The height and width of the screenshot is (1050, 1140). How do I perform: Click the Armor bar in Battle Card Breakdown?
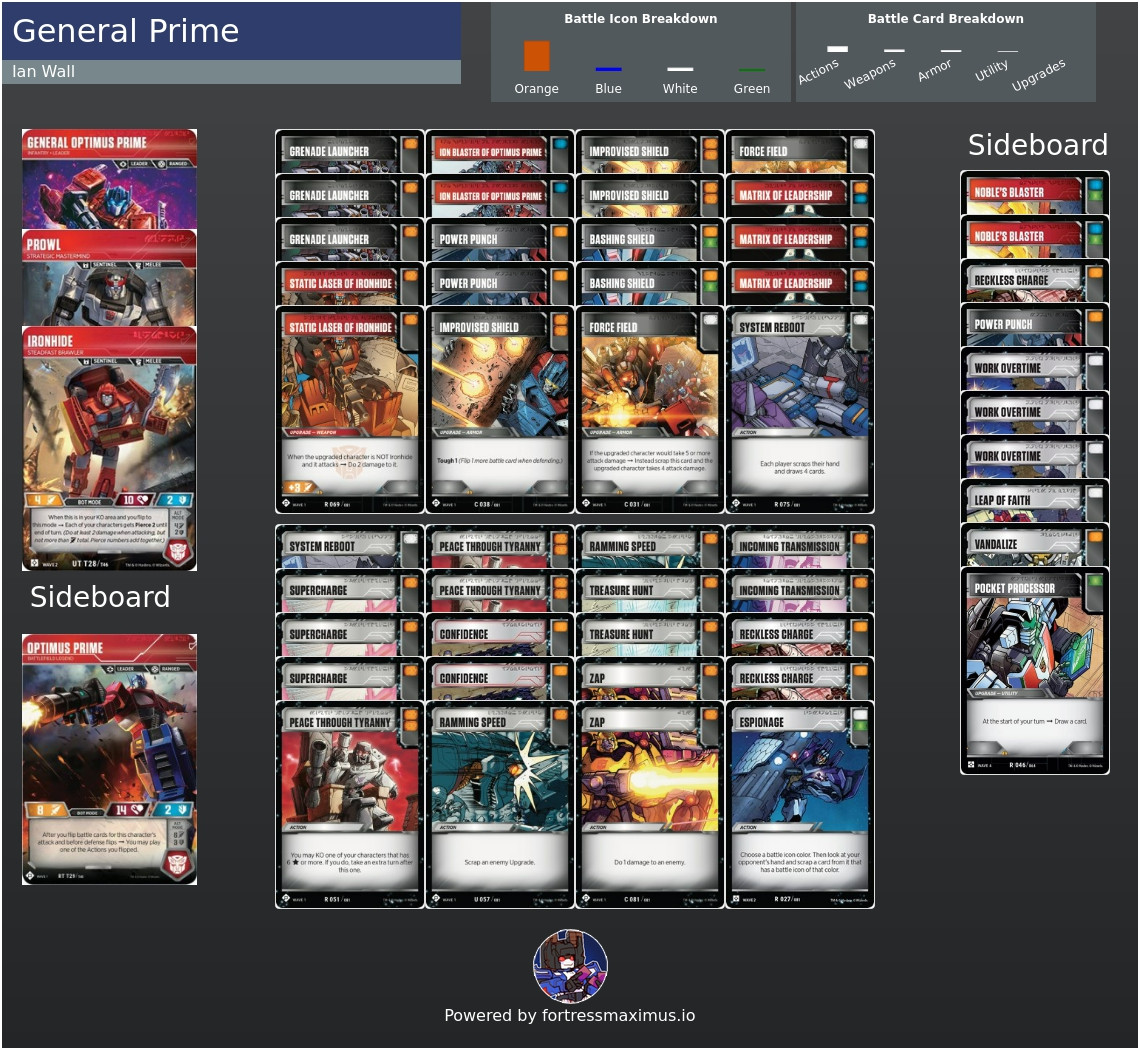[951, 51]
